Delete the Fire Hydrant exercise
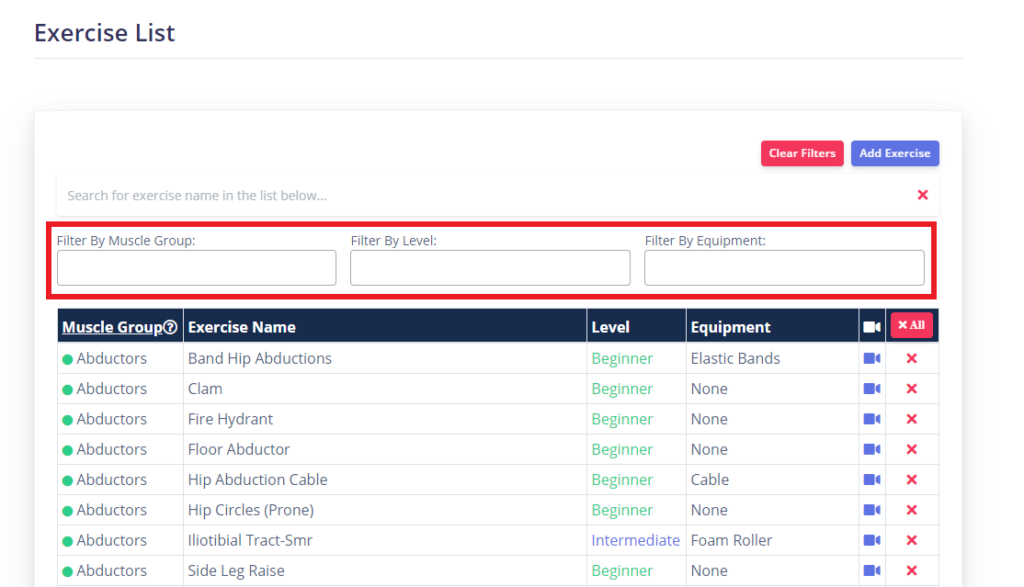The height and width of the screenshot is (587, 1024). pos(912,418)
